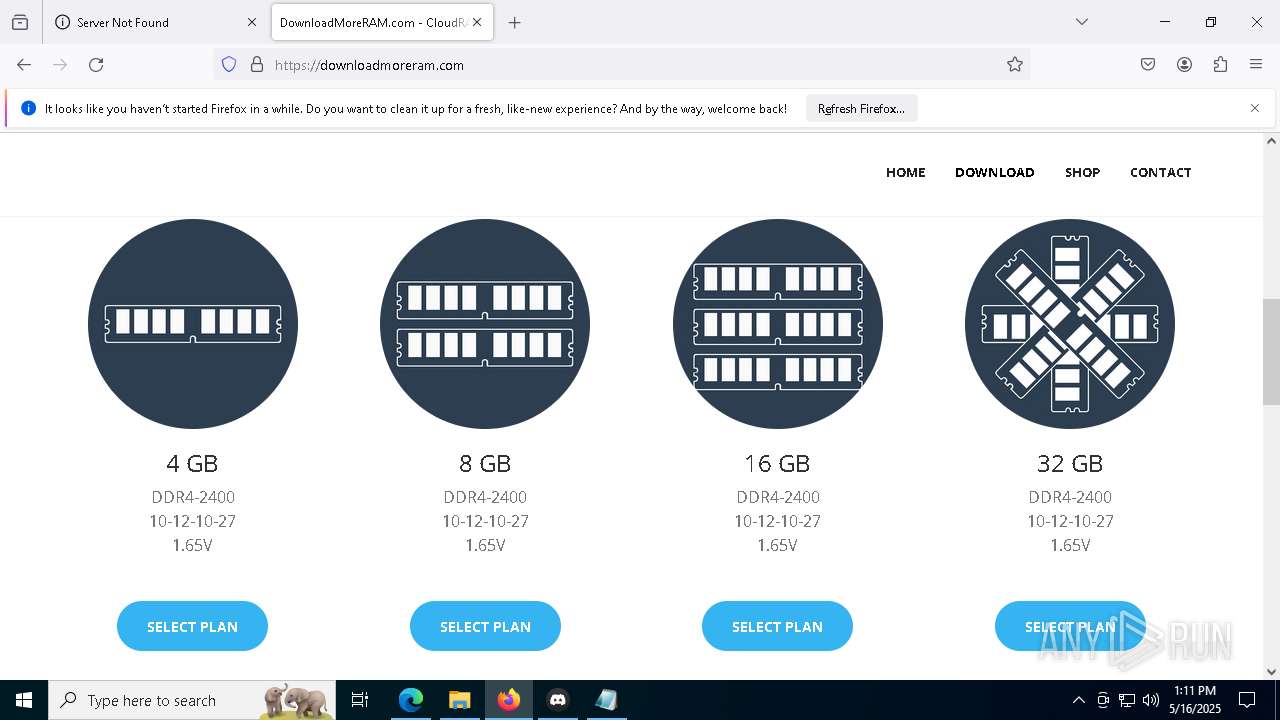
Task: Select plan for 32 GB RAM
Action: click(1070, 626)
